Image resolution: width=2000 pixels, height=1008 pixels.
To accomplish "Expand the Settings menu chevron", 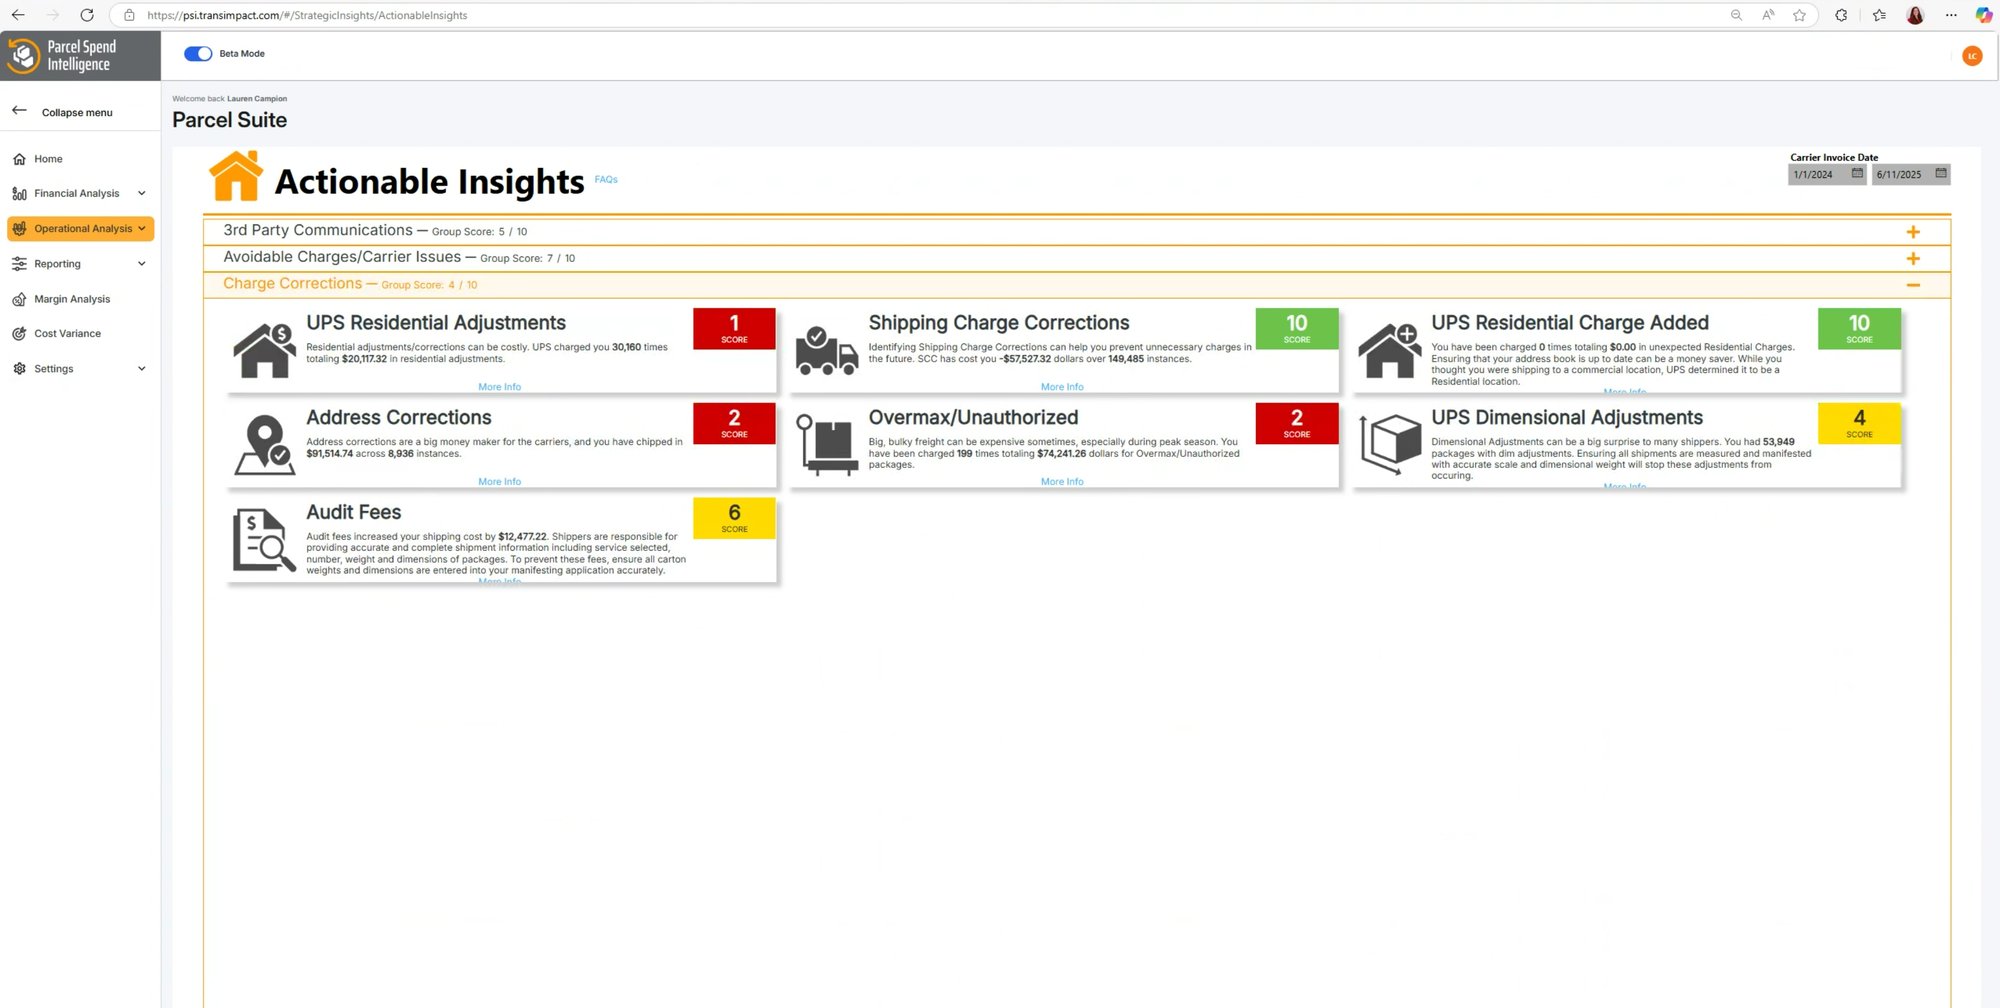I will [142, 369].
